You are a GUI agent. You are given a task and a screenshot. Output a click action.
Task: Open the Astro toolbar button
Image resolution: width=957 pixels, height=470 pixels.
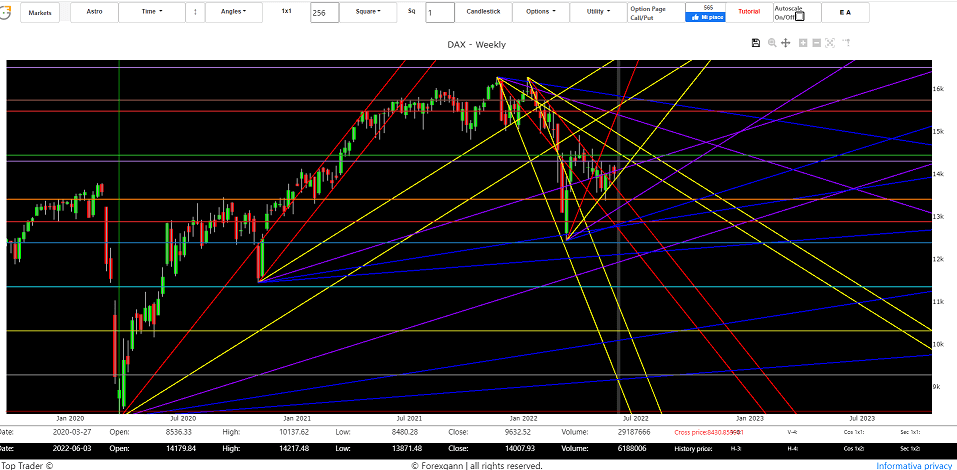(93, 12)
